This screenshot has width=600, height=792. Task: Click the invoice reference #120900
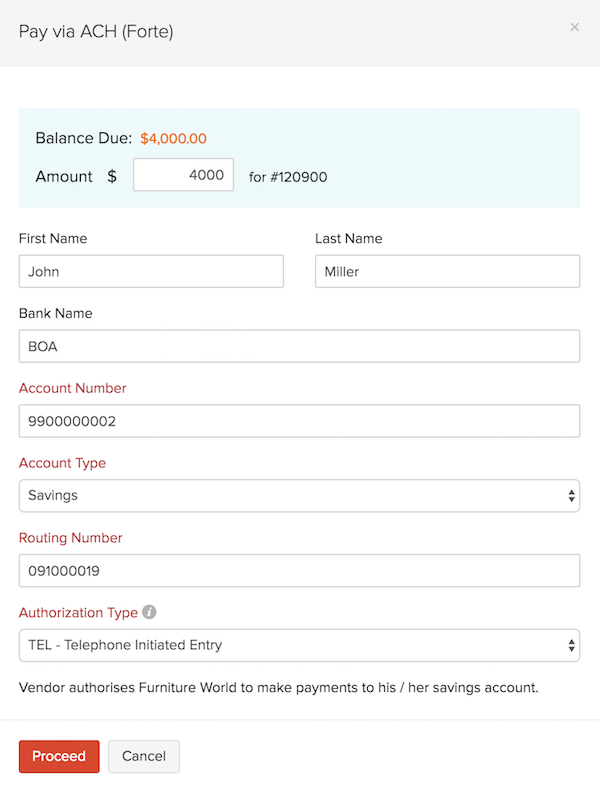pyautogui.click(x=298, y=177)
